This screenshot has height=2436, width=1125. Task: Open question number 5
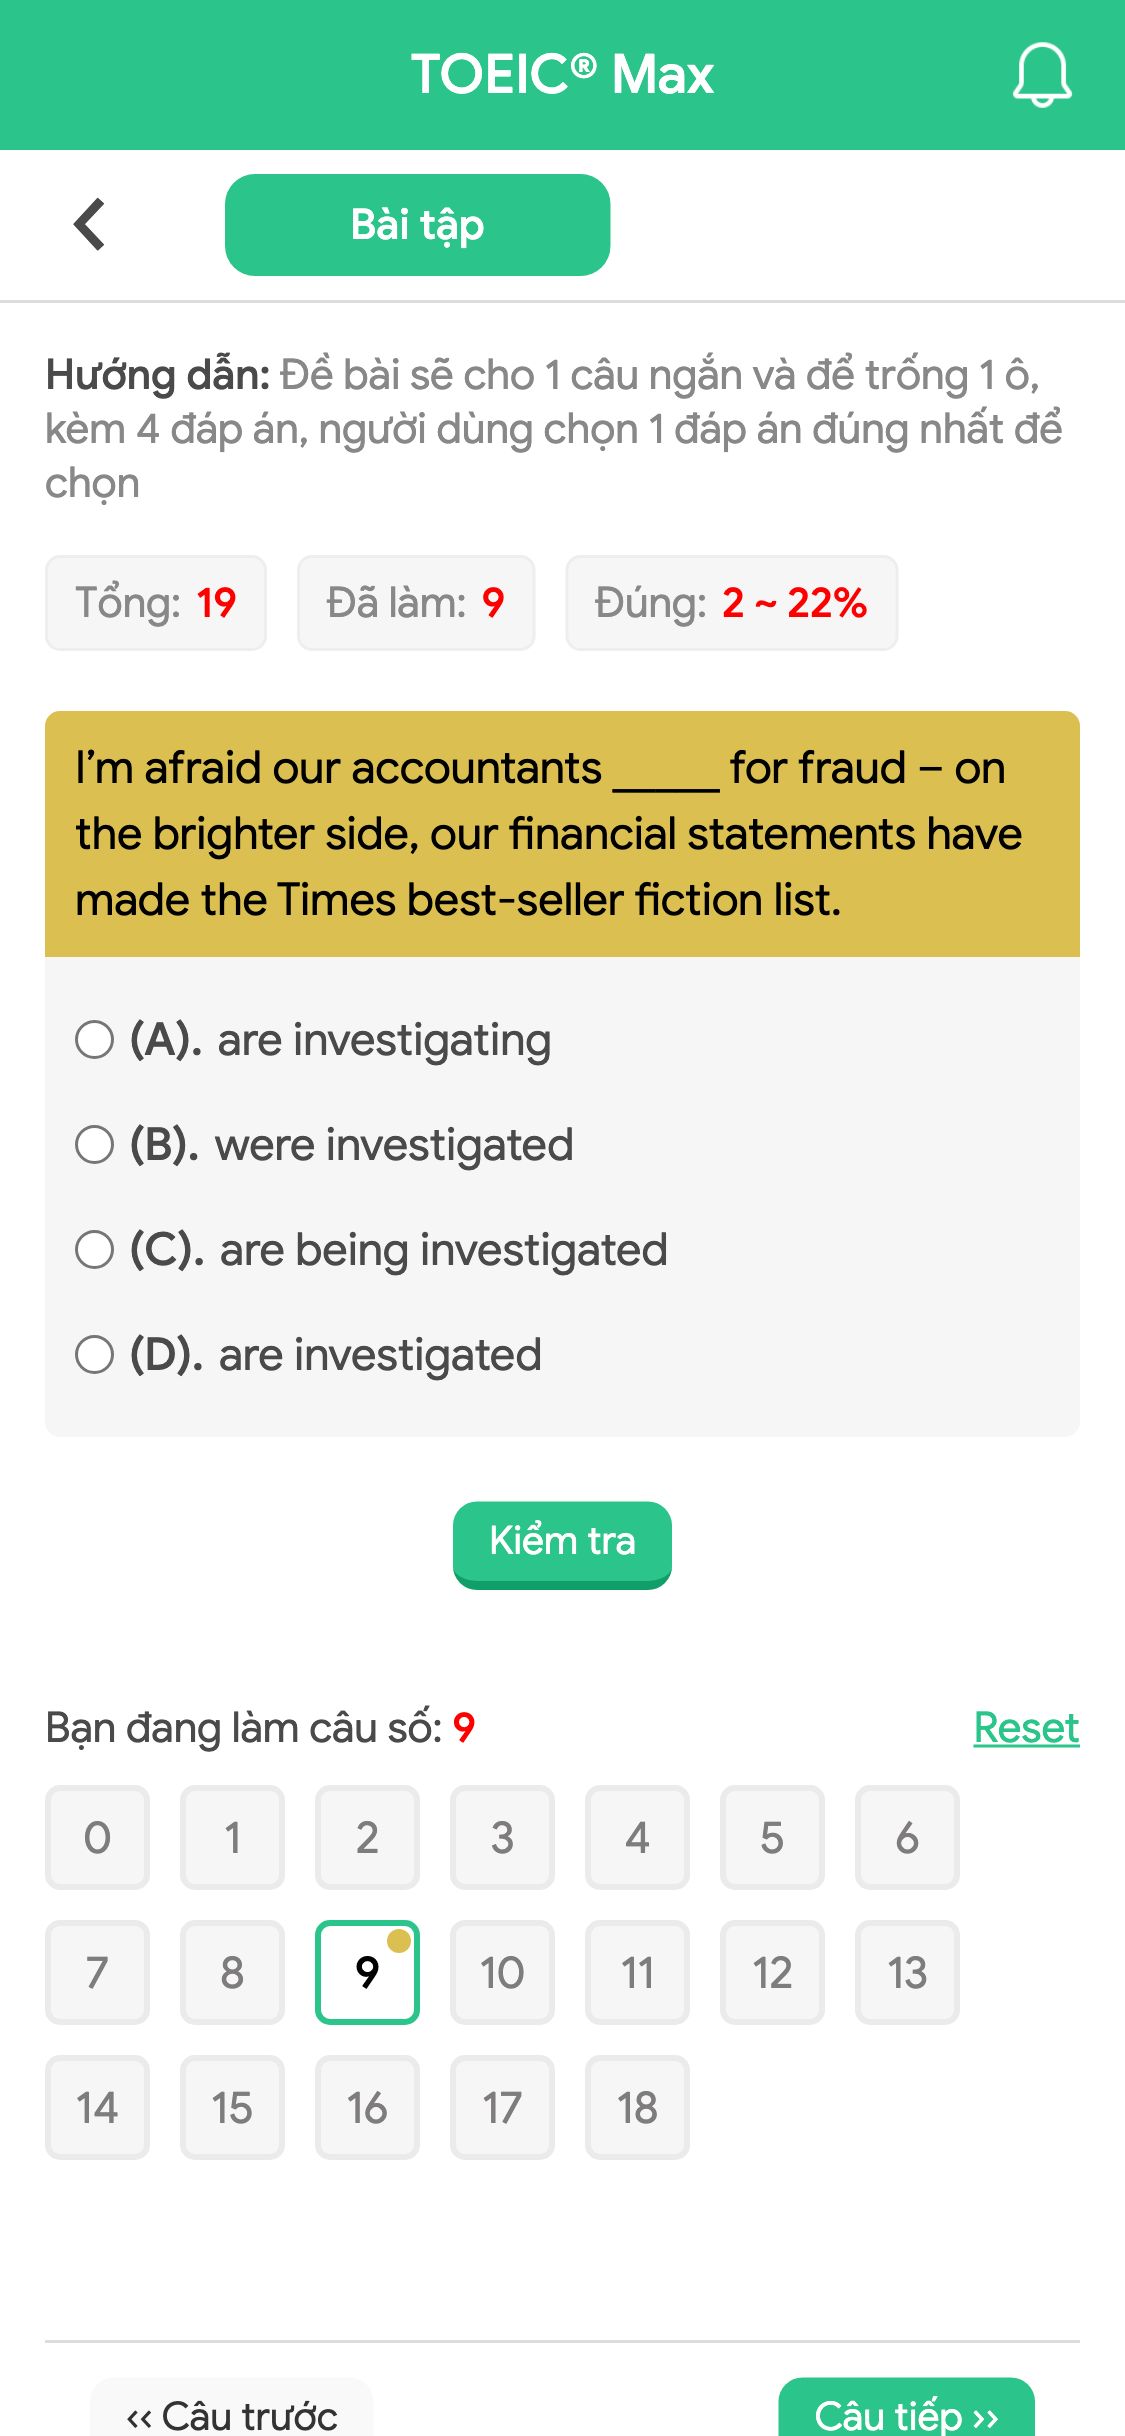point(772,1837)
